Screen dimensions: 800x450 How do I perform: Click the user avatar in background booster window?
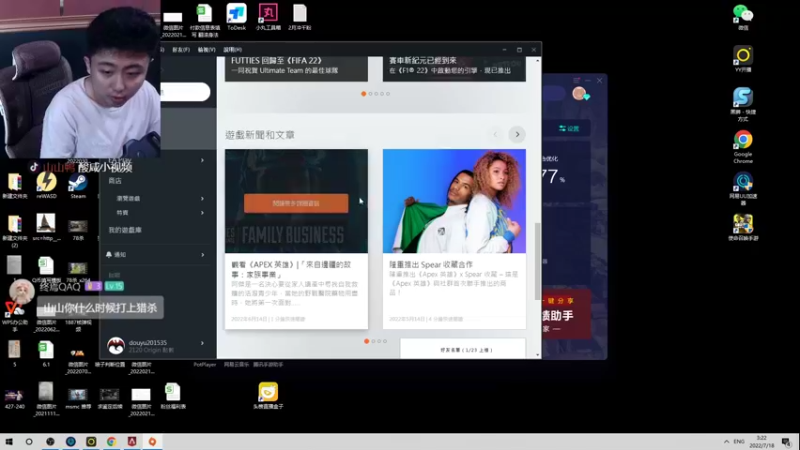(x=579, y=93)
